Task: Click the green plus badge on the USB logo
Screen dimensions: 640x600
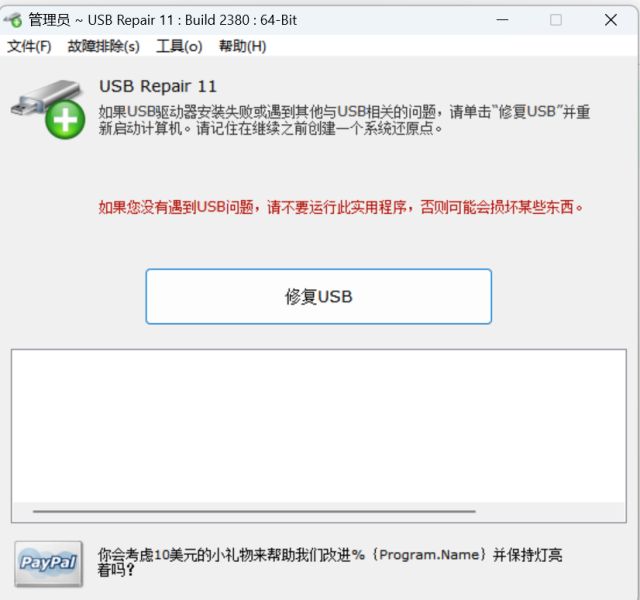Action: pos(65,120)
